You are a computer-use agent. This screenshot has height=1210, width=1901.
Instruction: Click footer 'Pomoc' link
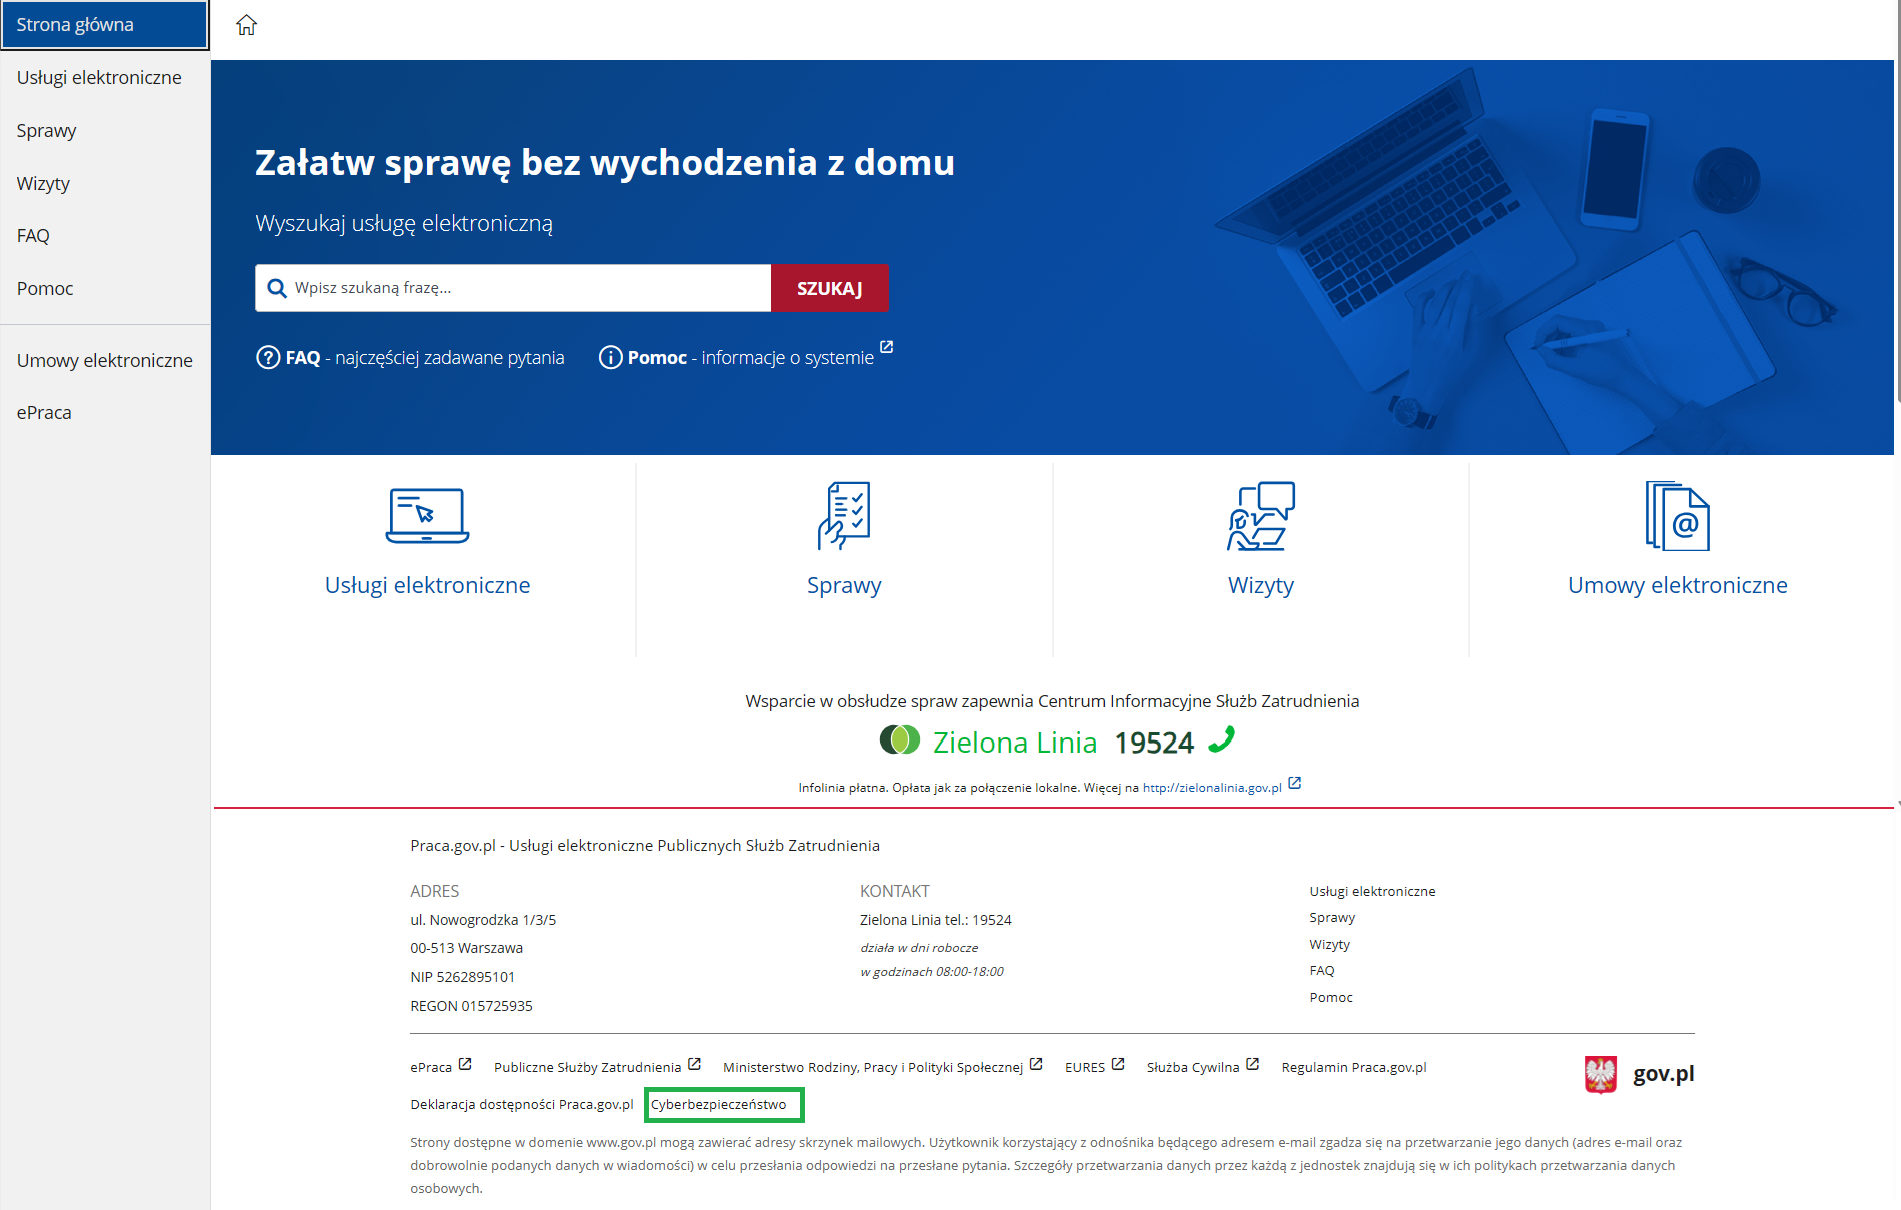pyautogui.click(x=1331, y=997)
